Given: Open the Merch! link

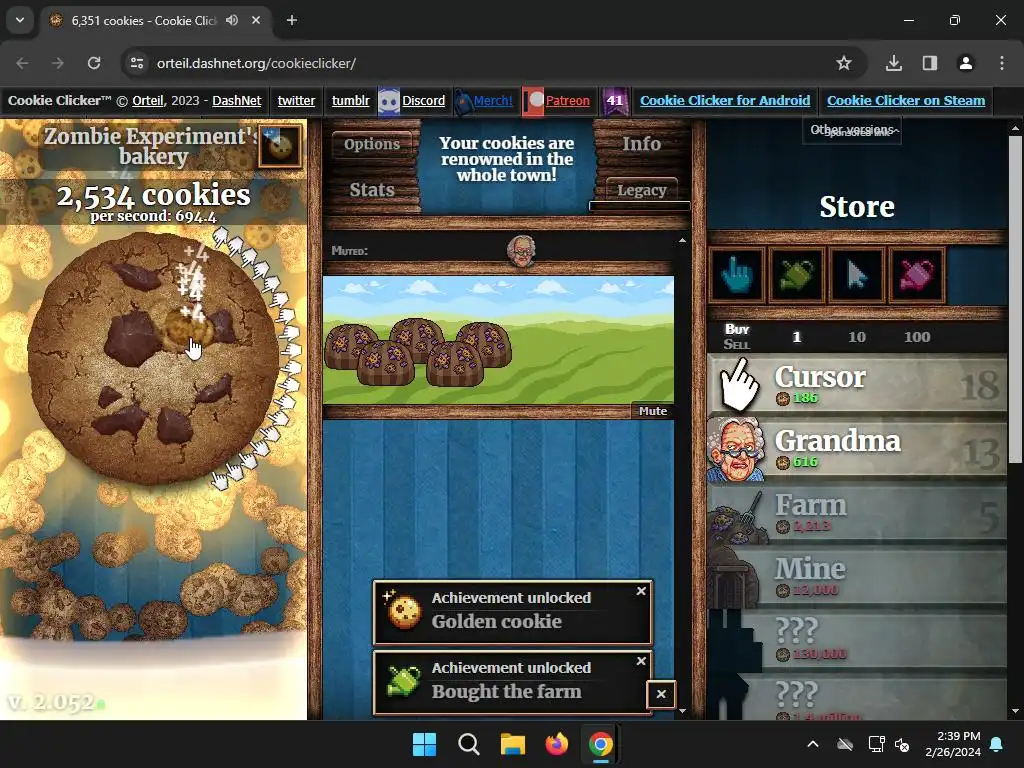Looking at the screenshot, I should pyautogui.click(x=492, y=101).
